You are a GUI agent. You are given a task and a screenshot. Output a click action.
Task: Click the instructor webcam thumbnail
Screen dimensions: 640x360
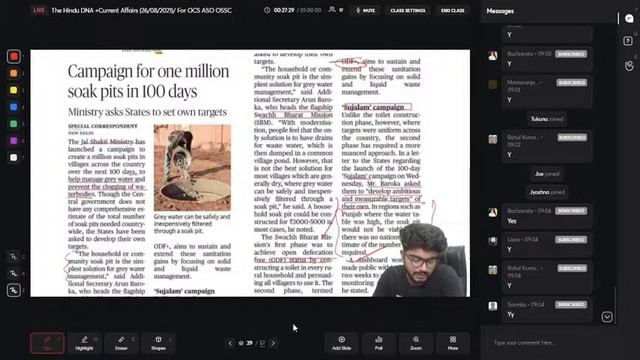pos(420,260)
